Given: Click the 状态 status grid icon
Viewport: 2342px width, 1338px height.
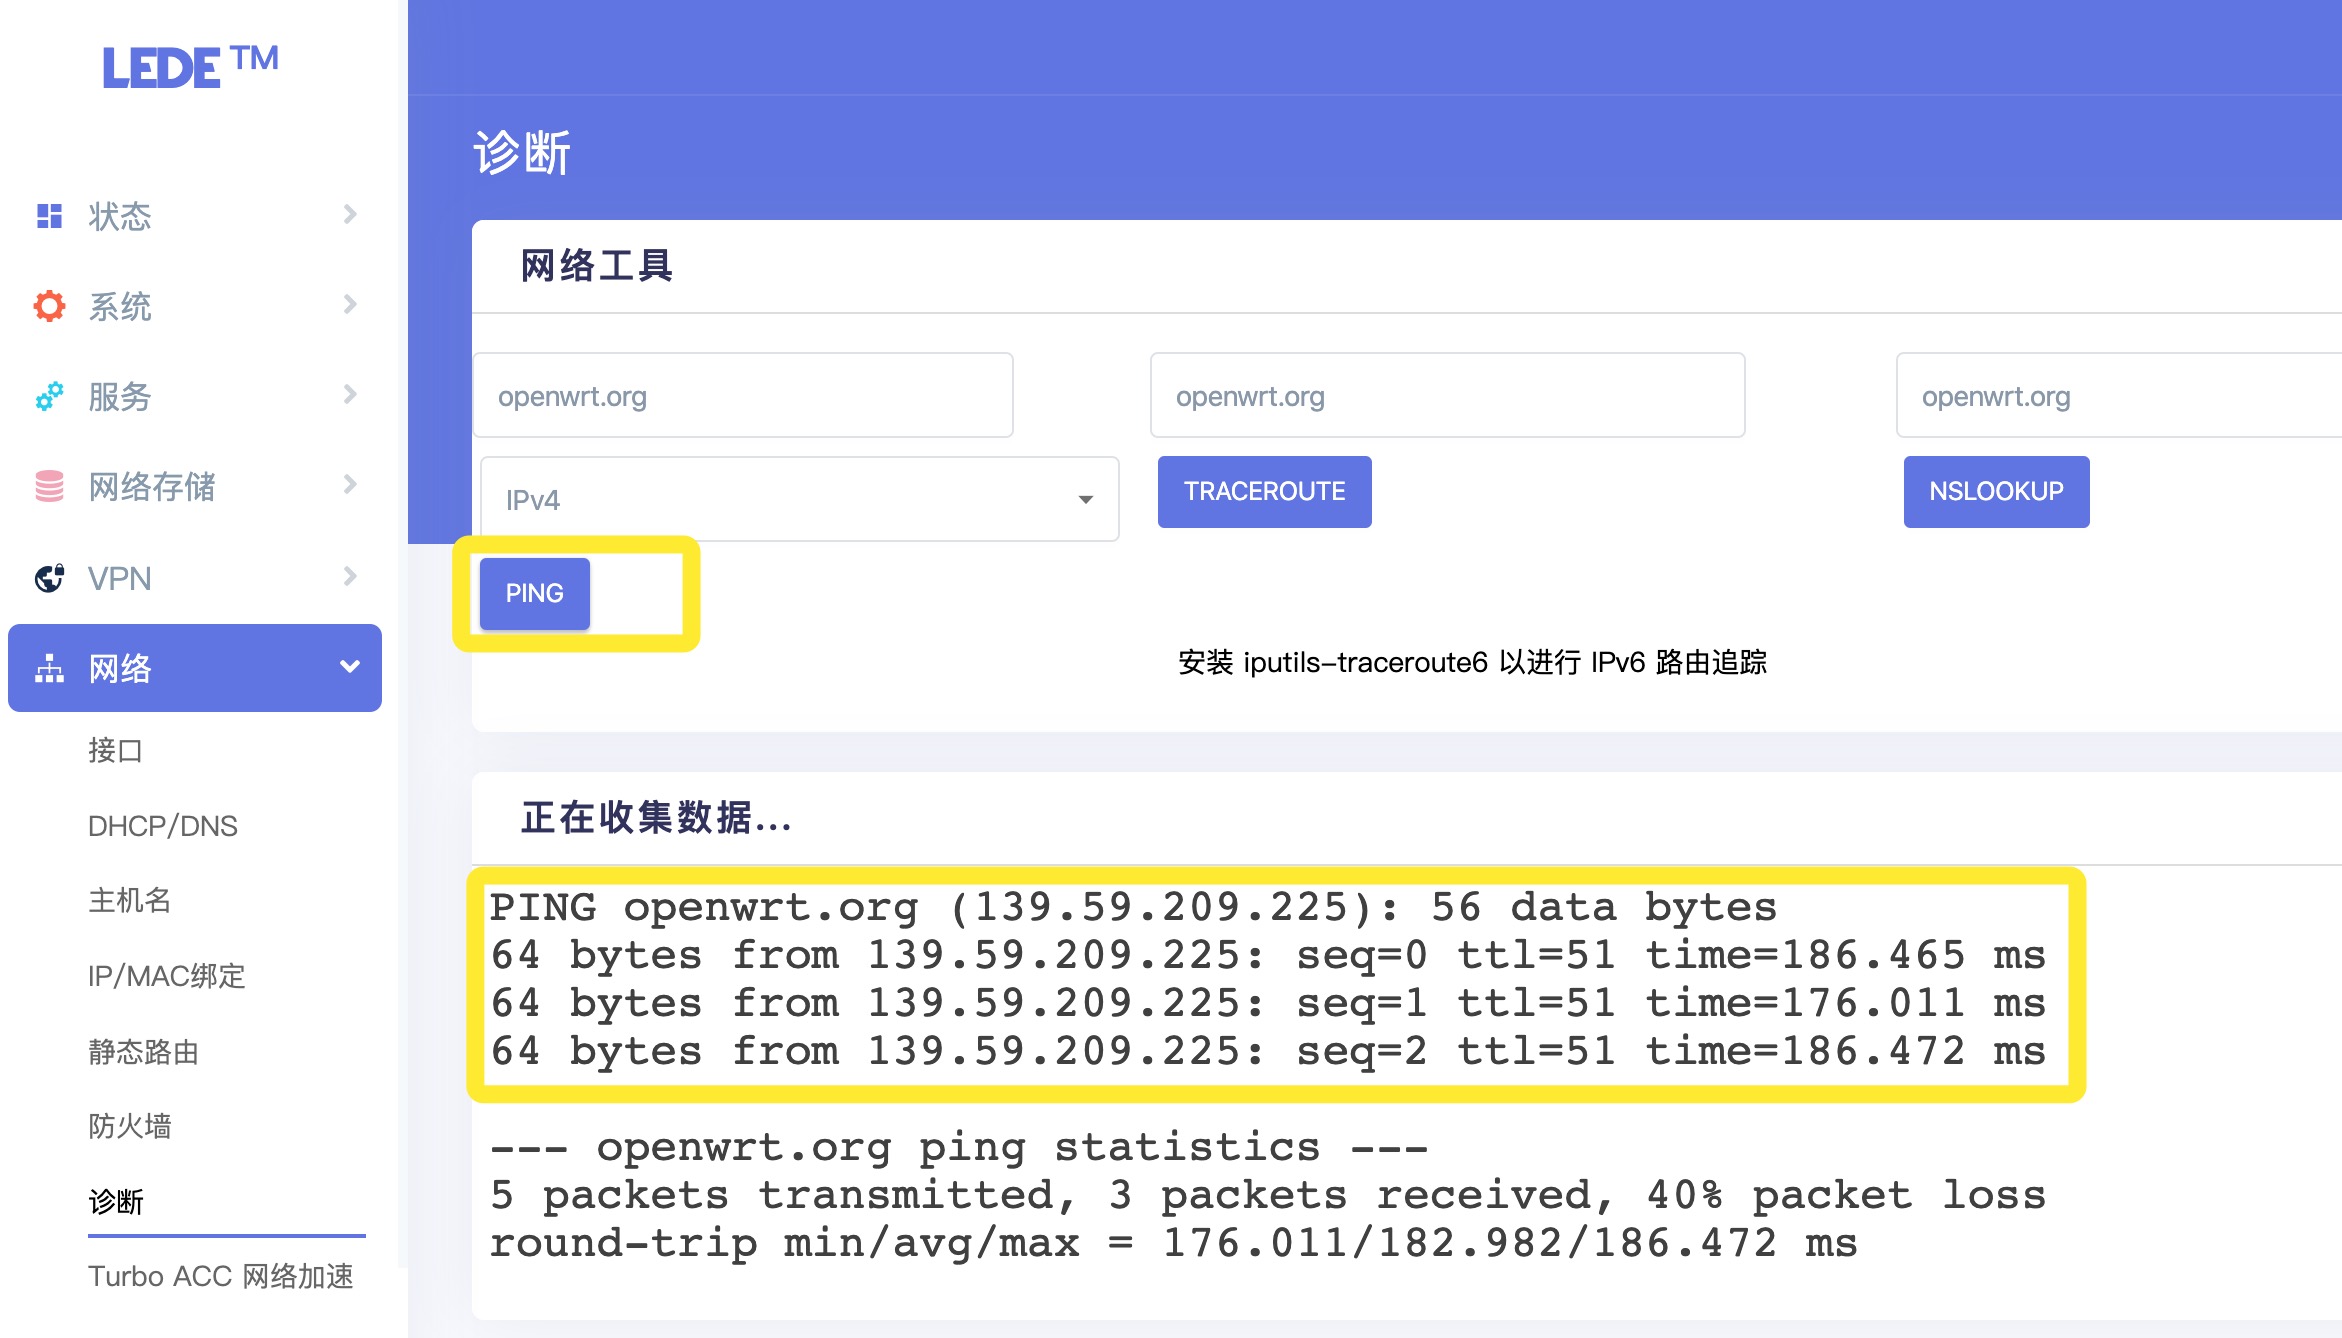Looking at the screenshot, I should pos(49,216).
